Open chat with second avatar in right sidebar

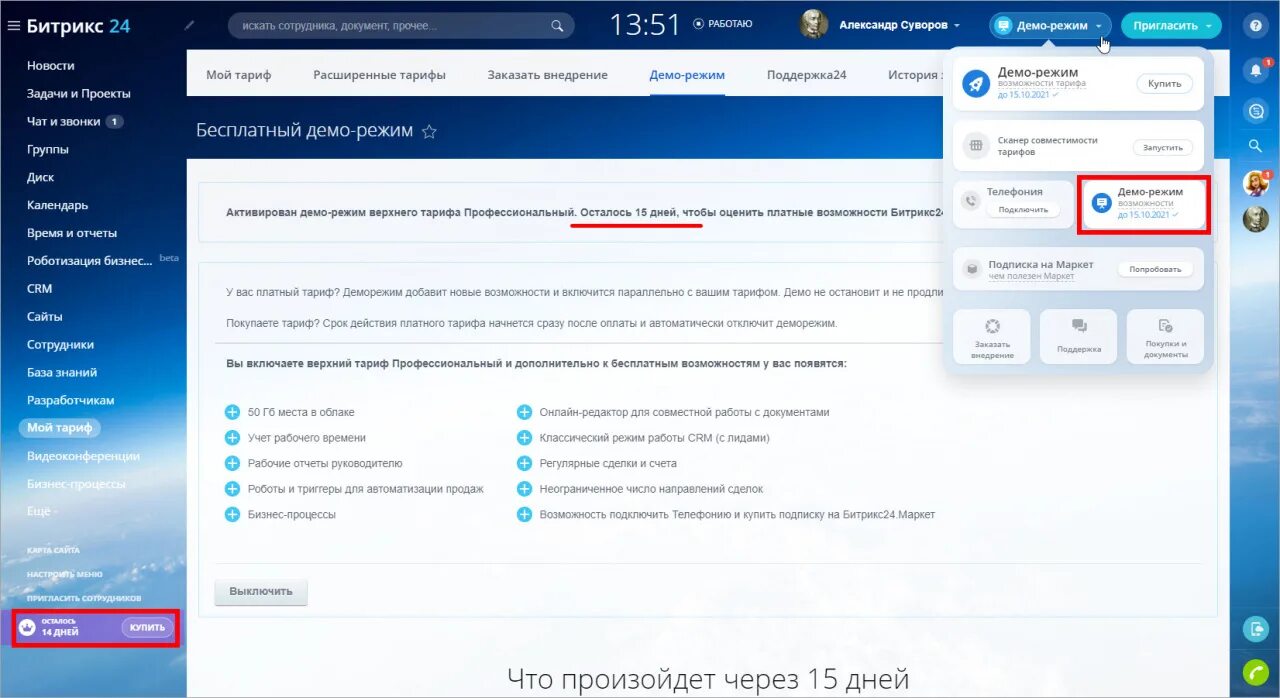tap(1256, 219)
